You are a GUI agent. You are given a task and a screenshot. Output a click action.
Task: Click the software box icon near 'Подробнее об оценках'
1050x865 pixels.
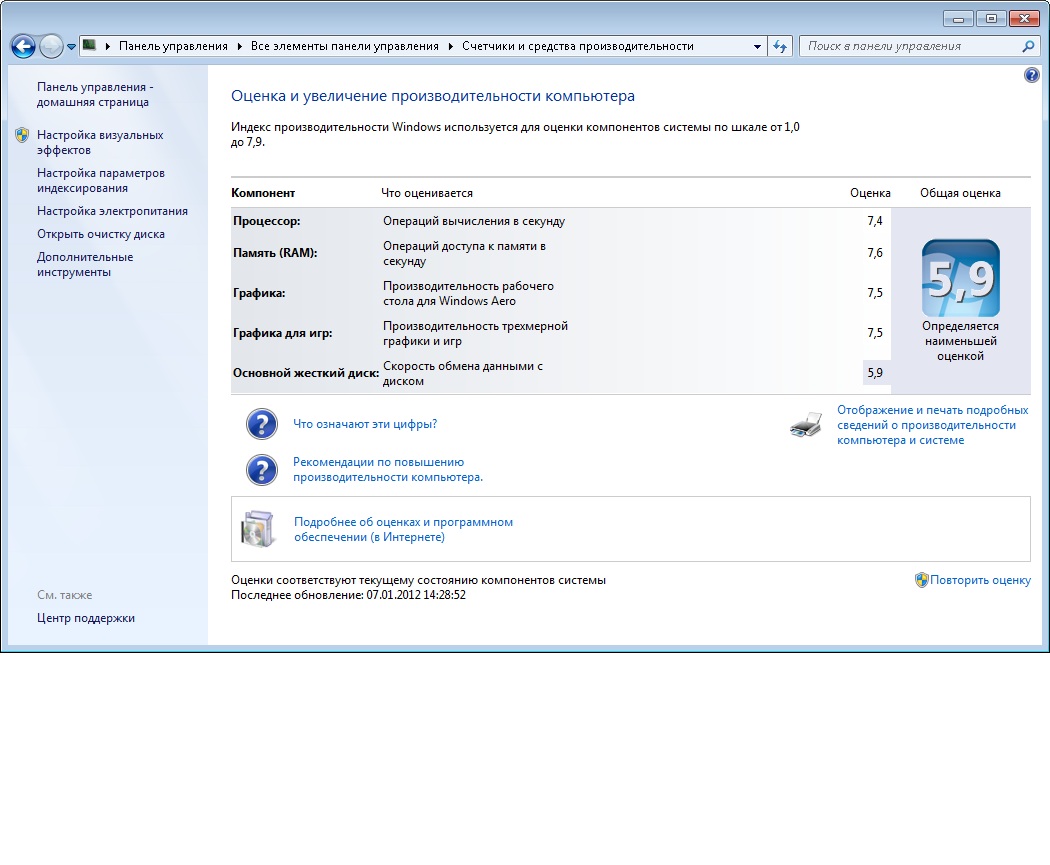pos(258,529)
